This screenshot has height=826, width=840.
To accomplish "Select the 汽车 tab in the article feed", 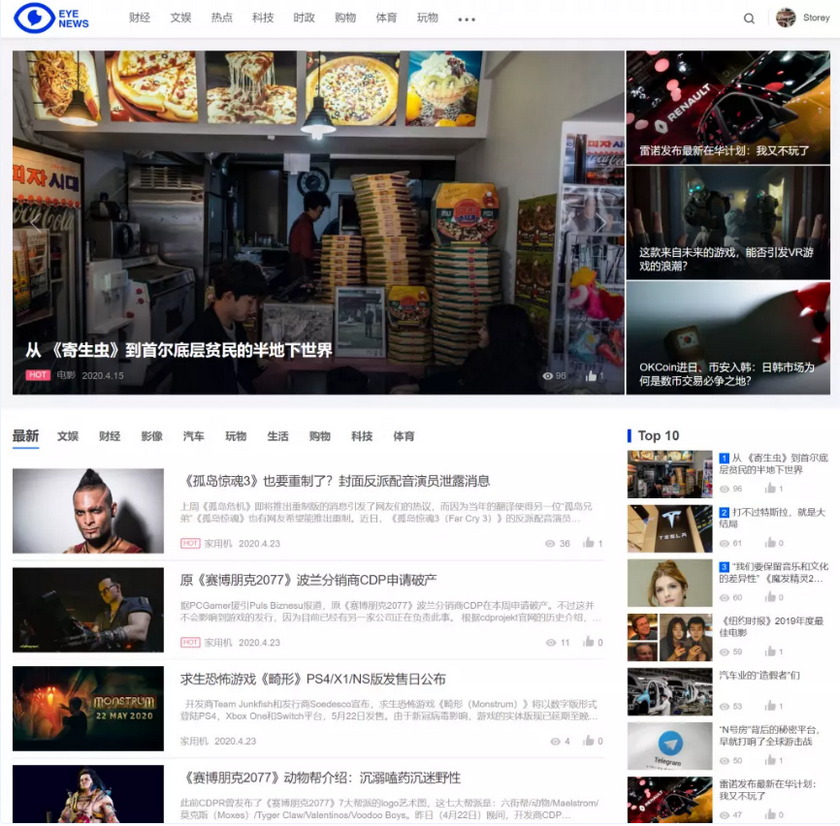I will (x=193, y=436).
